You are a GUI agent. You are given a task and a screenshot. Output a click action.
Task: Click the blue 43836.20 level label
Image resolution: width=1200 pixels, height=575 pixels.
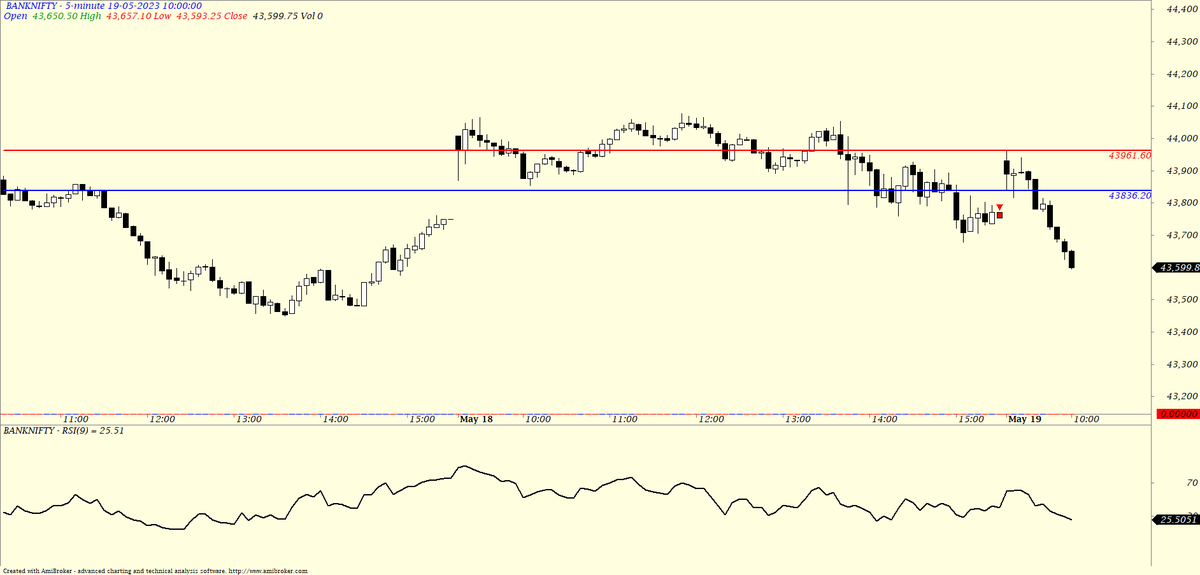(x=1130, y=196)
